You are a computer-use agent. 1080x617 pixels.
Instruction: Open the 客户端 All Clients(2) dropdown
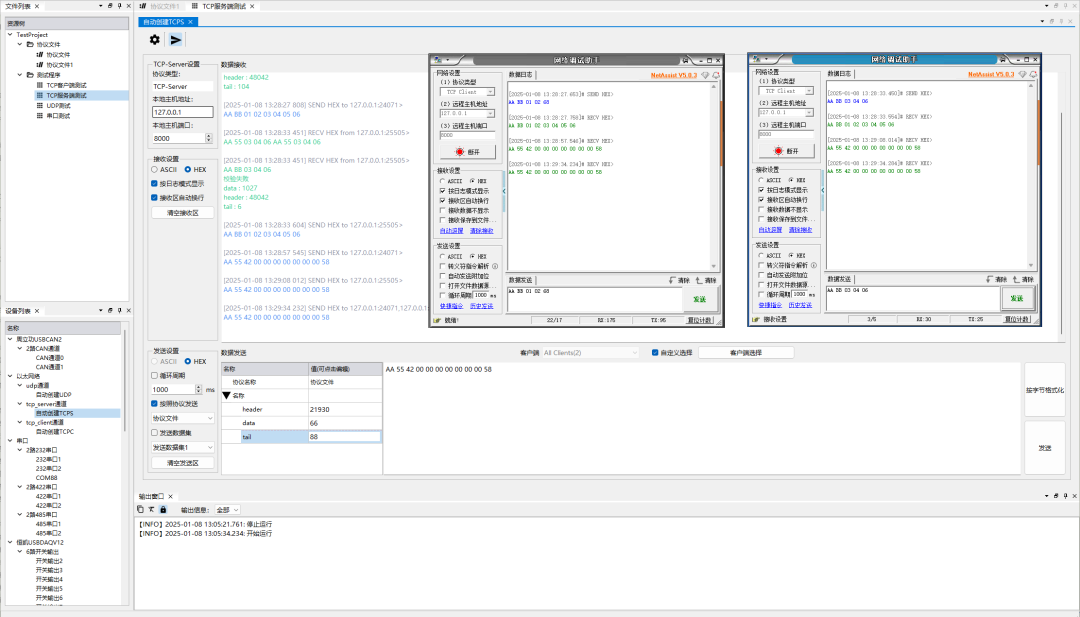(590, 353)
